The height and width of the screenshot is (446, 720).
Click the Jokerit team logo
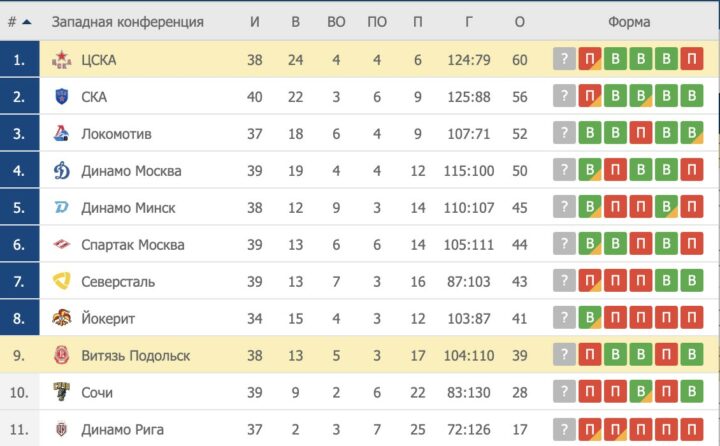61,319
